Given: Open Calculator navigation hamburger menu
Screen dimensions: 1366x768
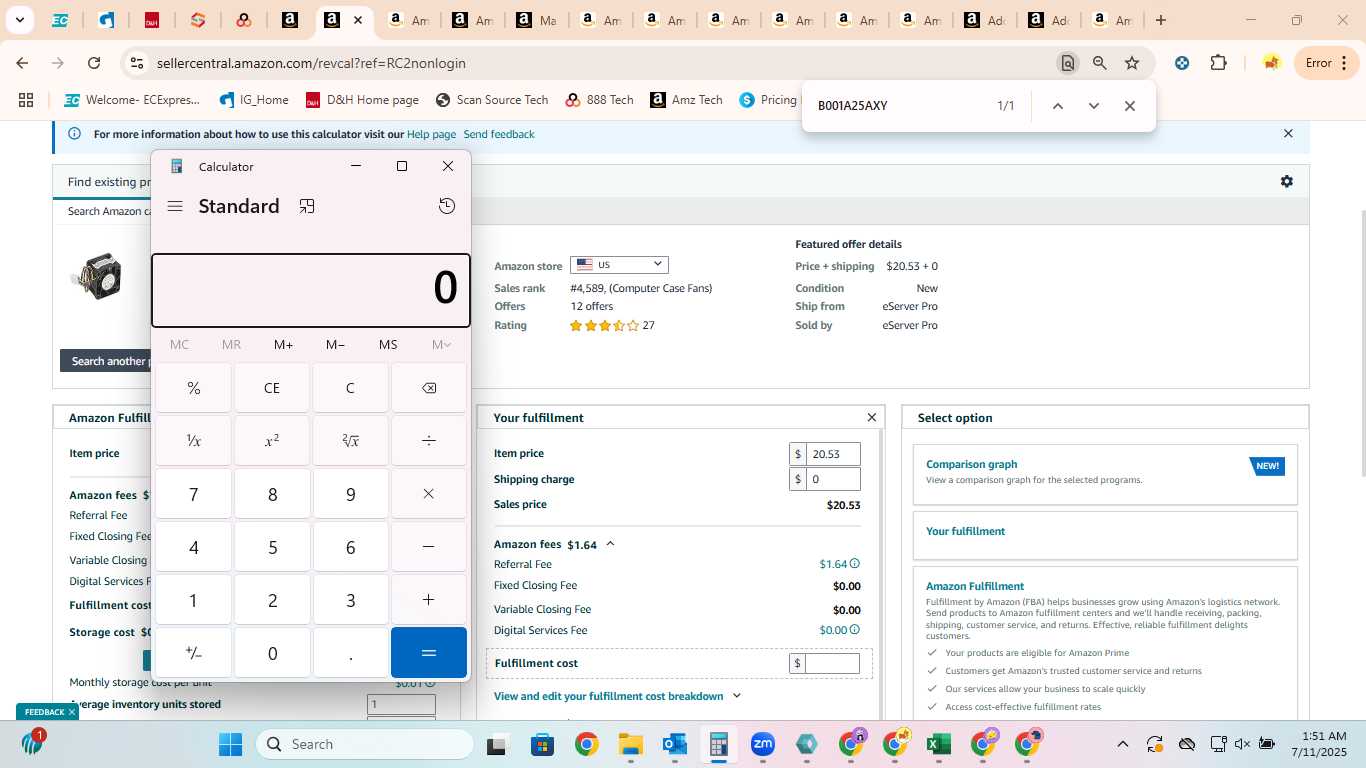Looking at the screenshot, I should click(175, 206).
